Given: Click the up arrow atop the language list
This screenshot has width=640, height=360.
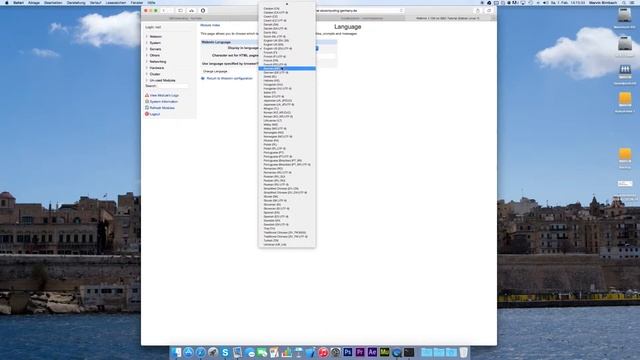Looking at the screenshot, I should 287,4.
